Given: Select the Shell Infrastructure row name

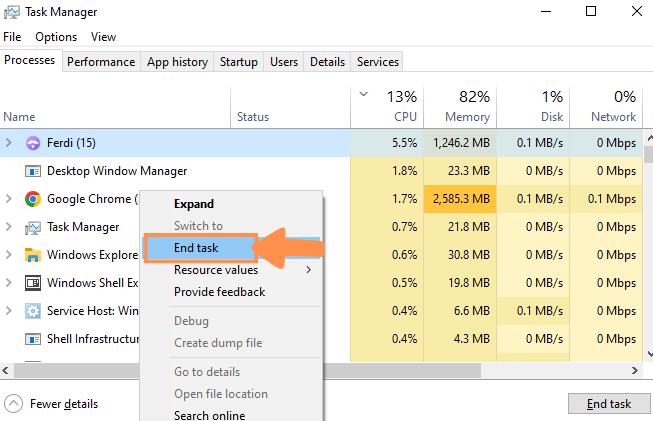Looking at the screenshot, I should (93, 339).
